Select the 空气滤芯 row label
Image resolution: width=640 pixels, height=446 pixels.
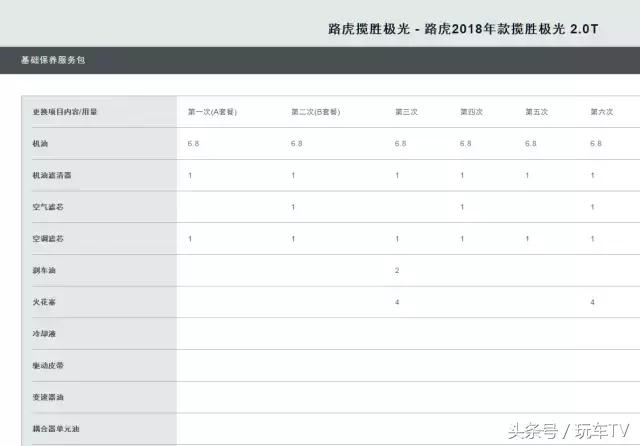click(x=48, y=207)
